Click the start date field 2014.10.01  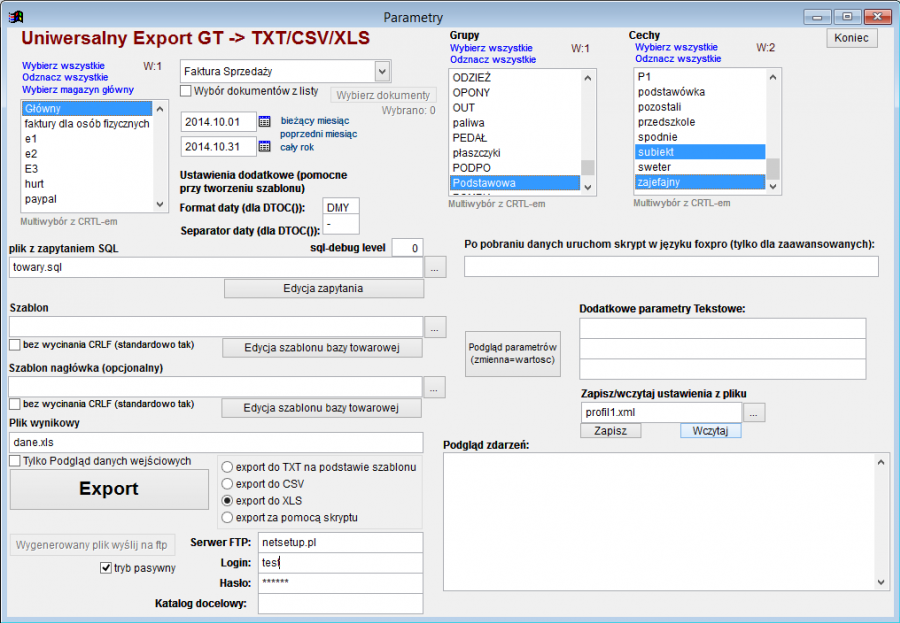tap(219, 122)
